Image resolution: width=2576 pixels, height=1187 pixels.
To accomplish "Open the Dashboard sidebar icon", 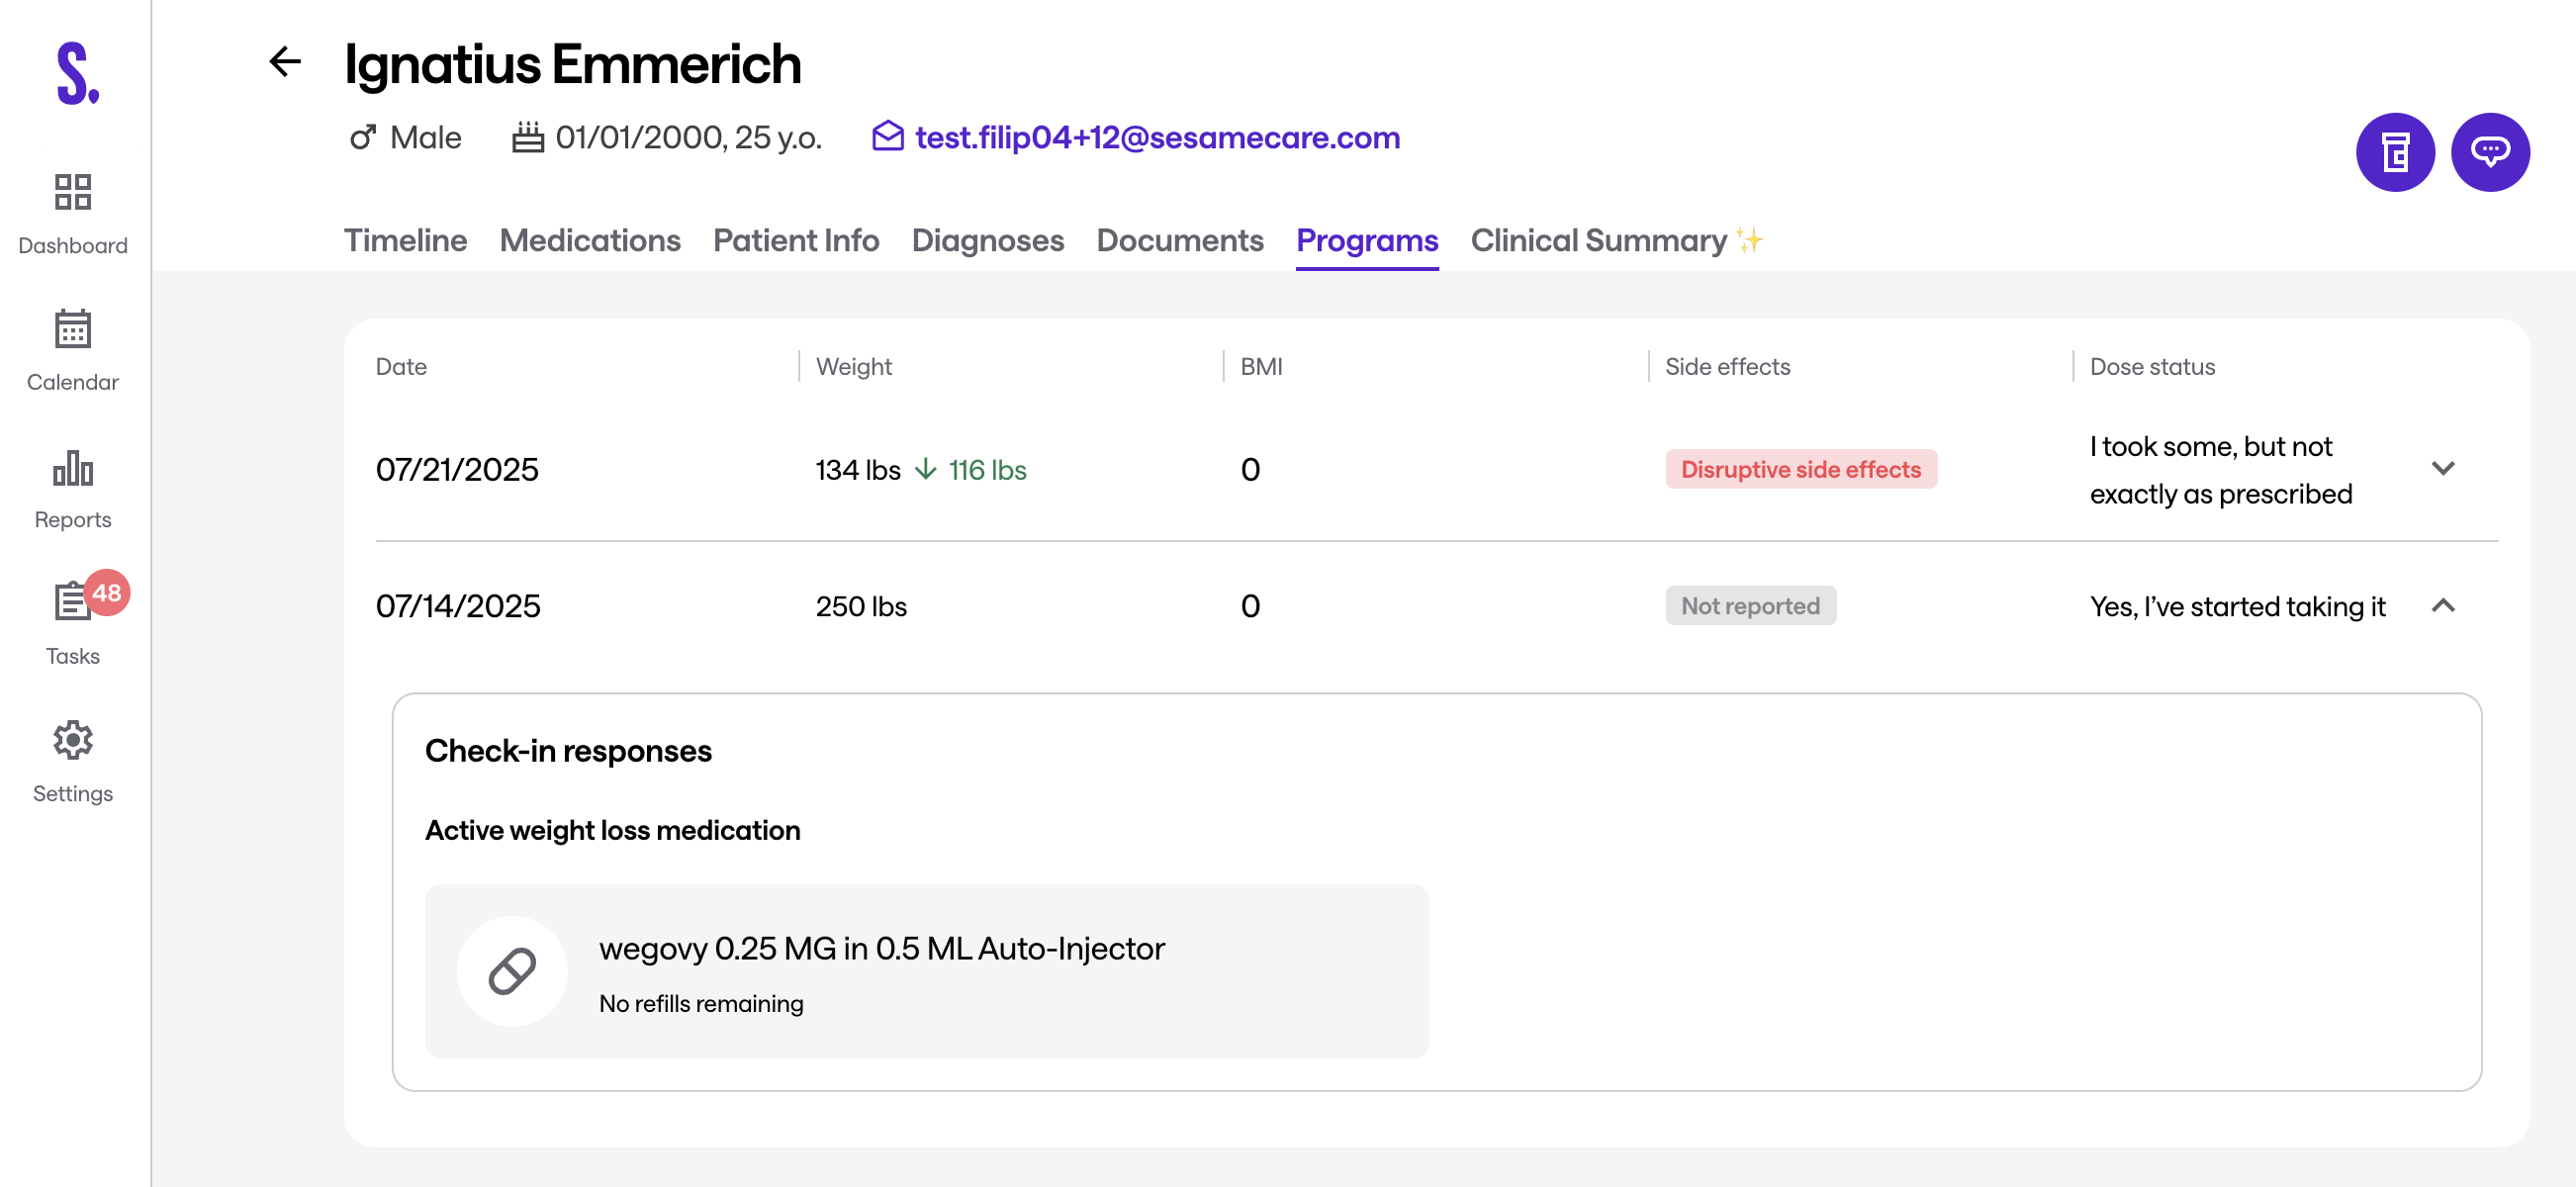I will [x=73, y=192].
